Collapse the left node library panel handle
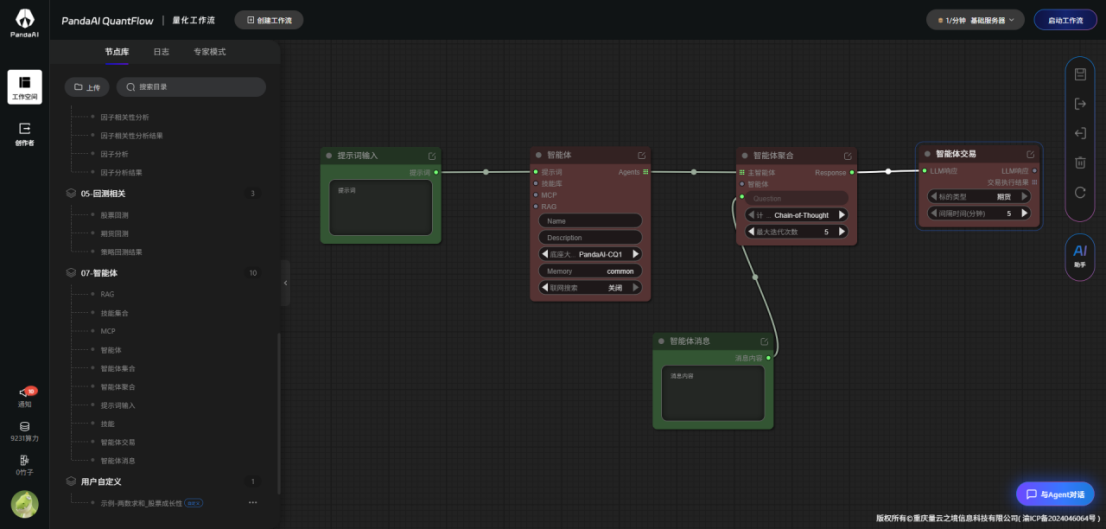Screen dimensions: 1106x529 pos(285,283)
